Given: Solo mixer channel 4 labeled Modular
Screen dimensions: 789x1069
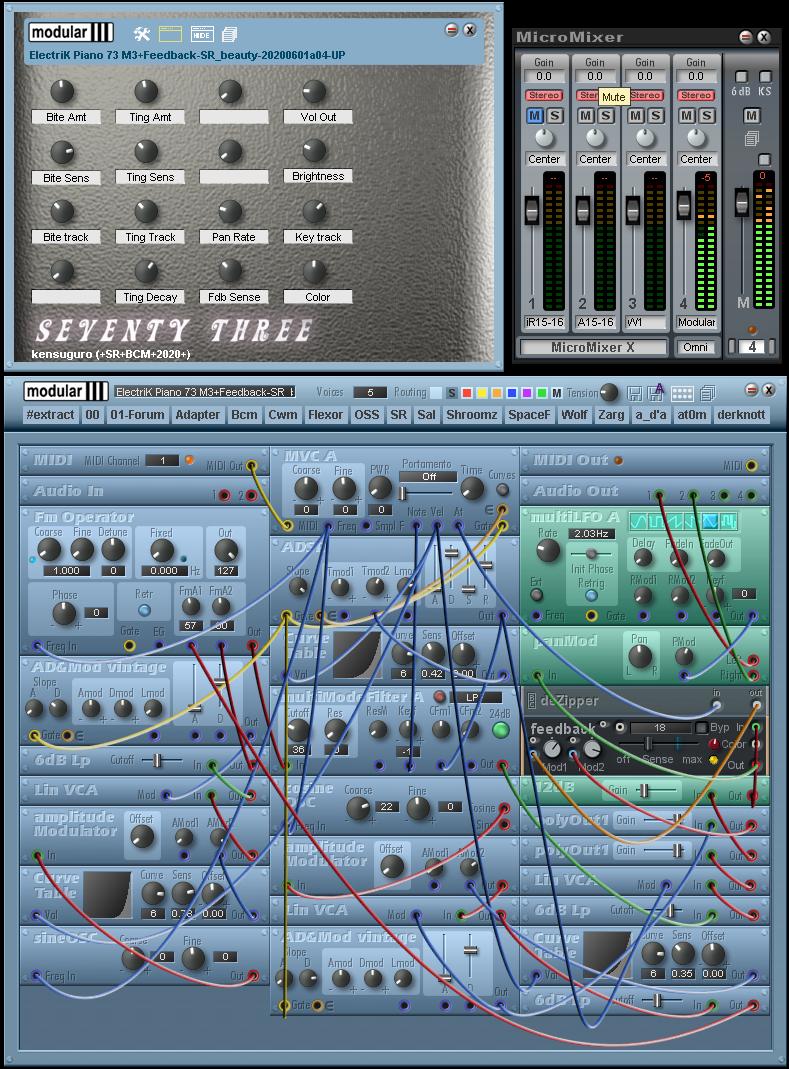Looking at the screenshot, I should [706, 116].
